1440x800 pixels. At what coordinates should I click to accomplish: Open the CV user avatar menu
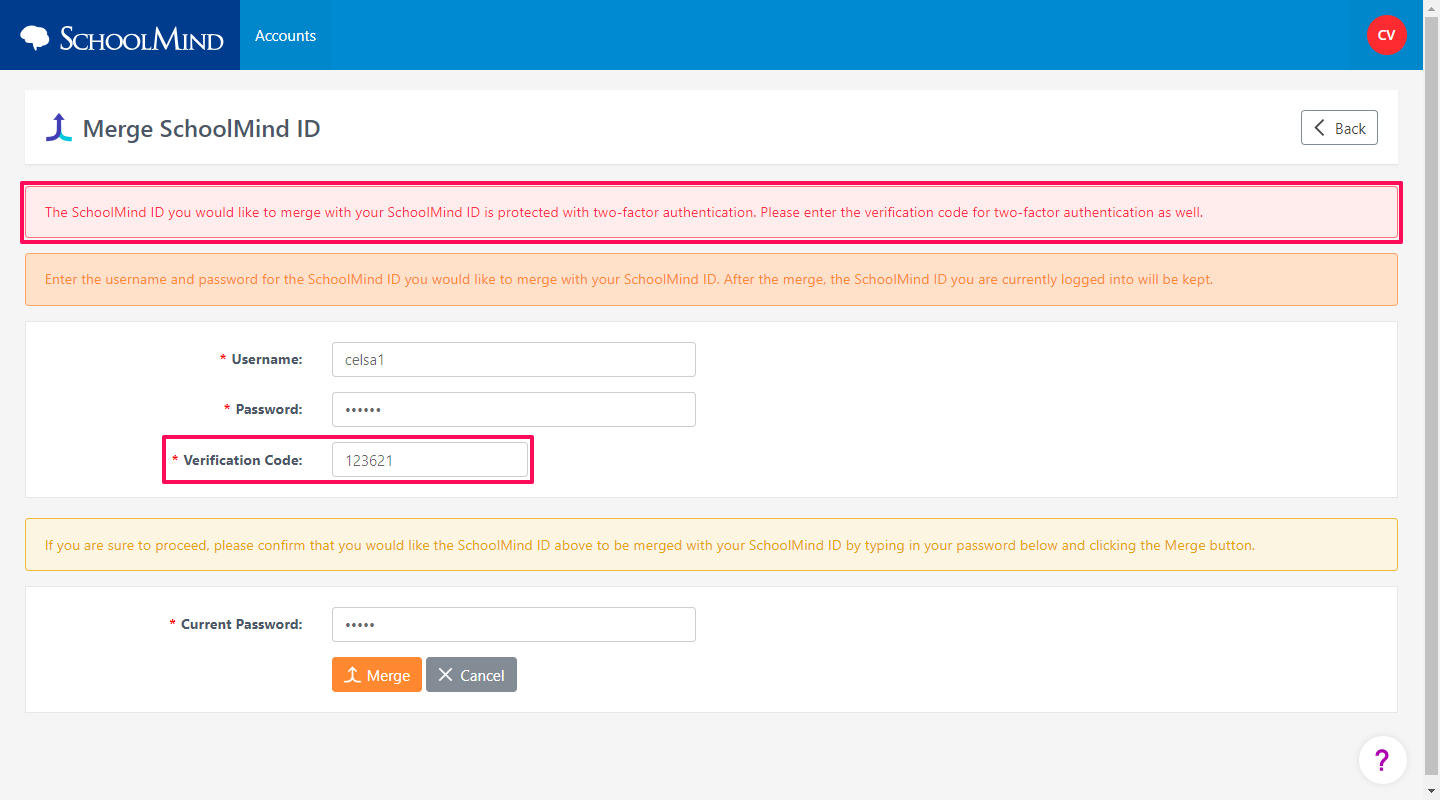[x=1386, y=35]
